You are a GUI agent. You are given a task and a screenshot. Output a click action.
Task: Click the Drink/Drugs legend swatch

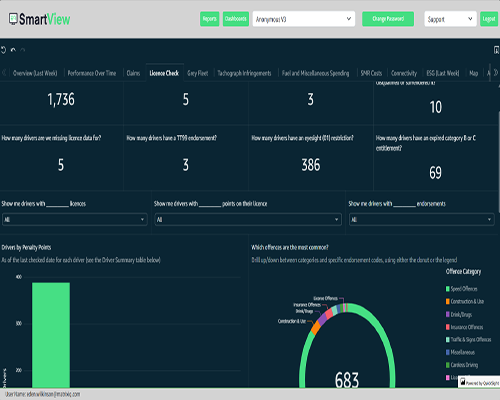(x=448, y=314)
